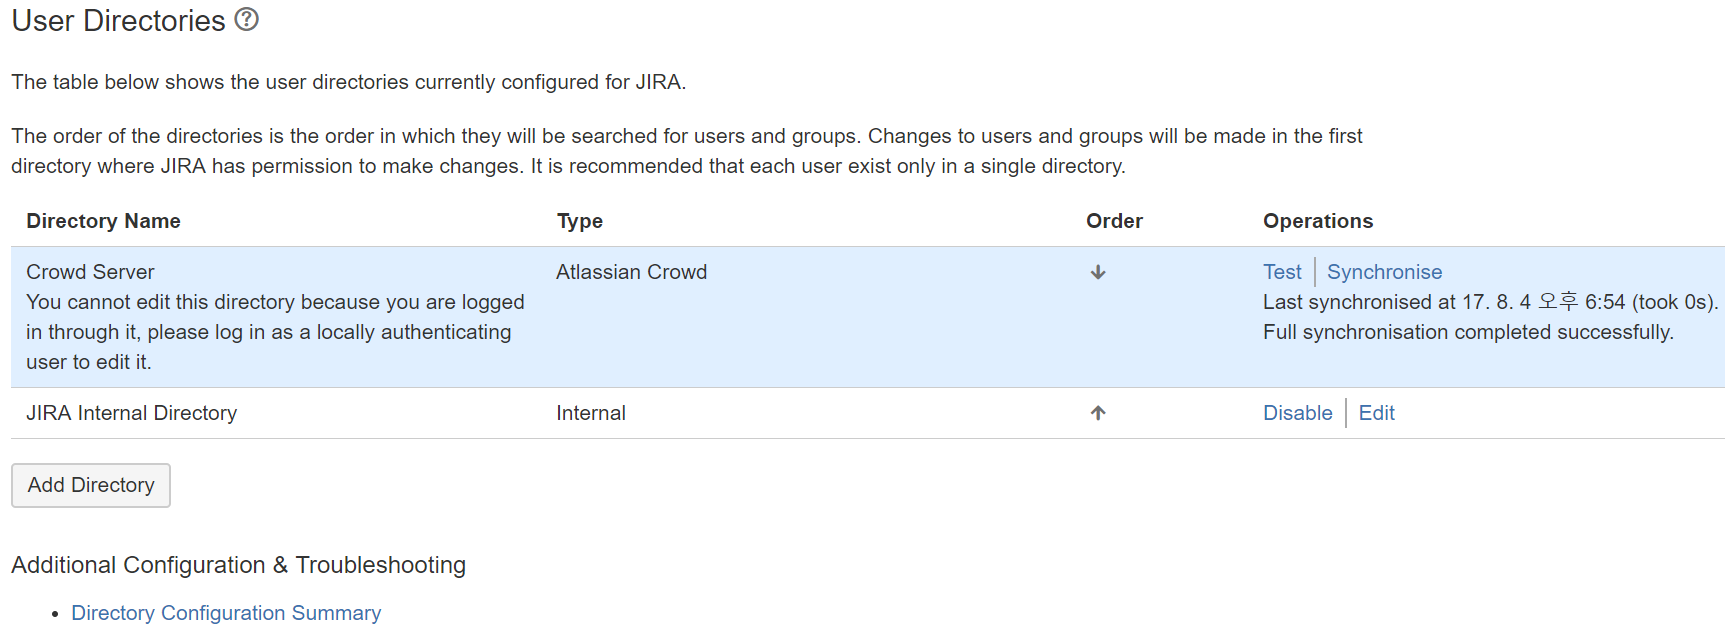Disable the JIRA Internal Directory
Viewport: 1725px width, 641px height.
[x=1297, y=413]
